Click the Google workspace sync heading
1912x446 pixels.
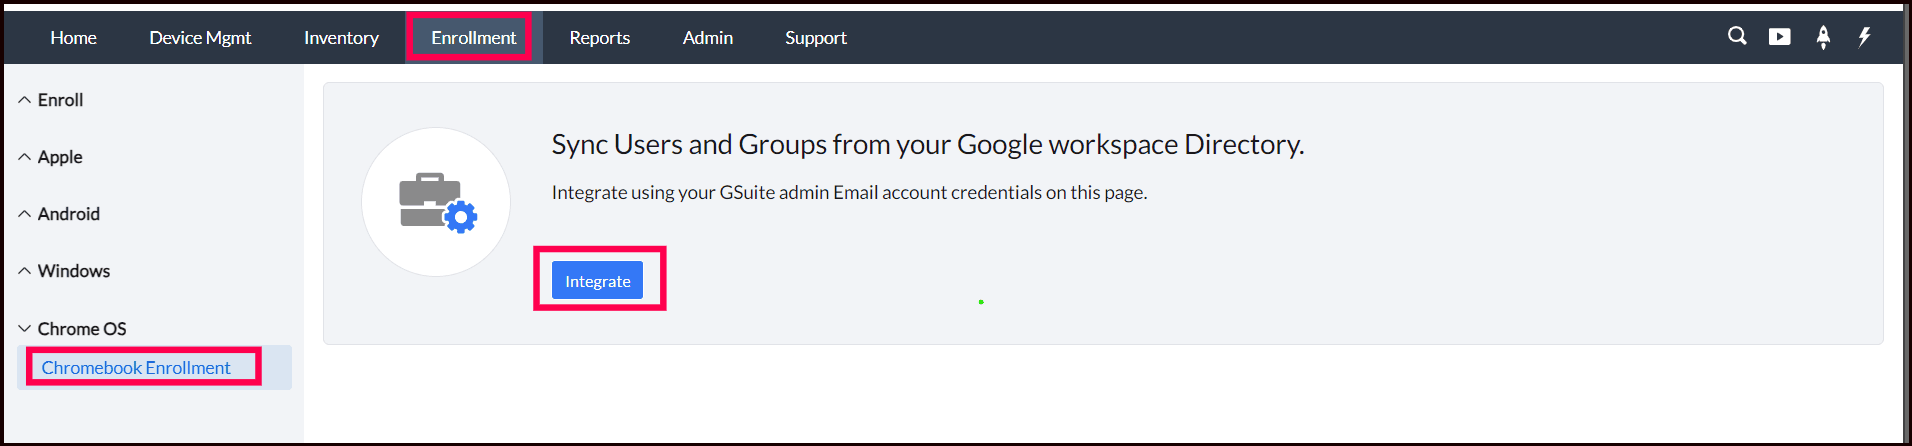(x=927, y=145)
